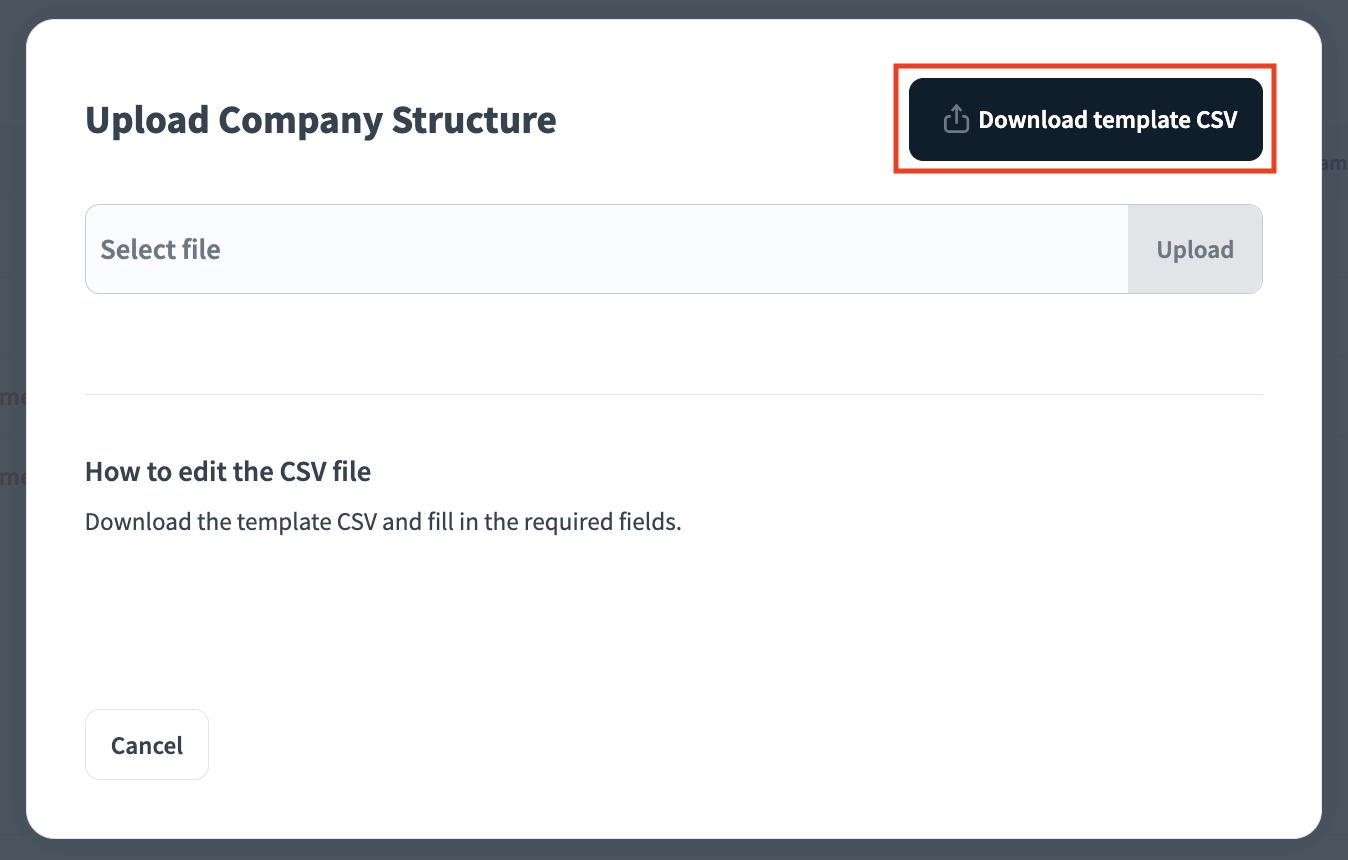
Task: Click the horizontal divider below the file field
Action: [673, 395]
